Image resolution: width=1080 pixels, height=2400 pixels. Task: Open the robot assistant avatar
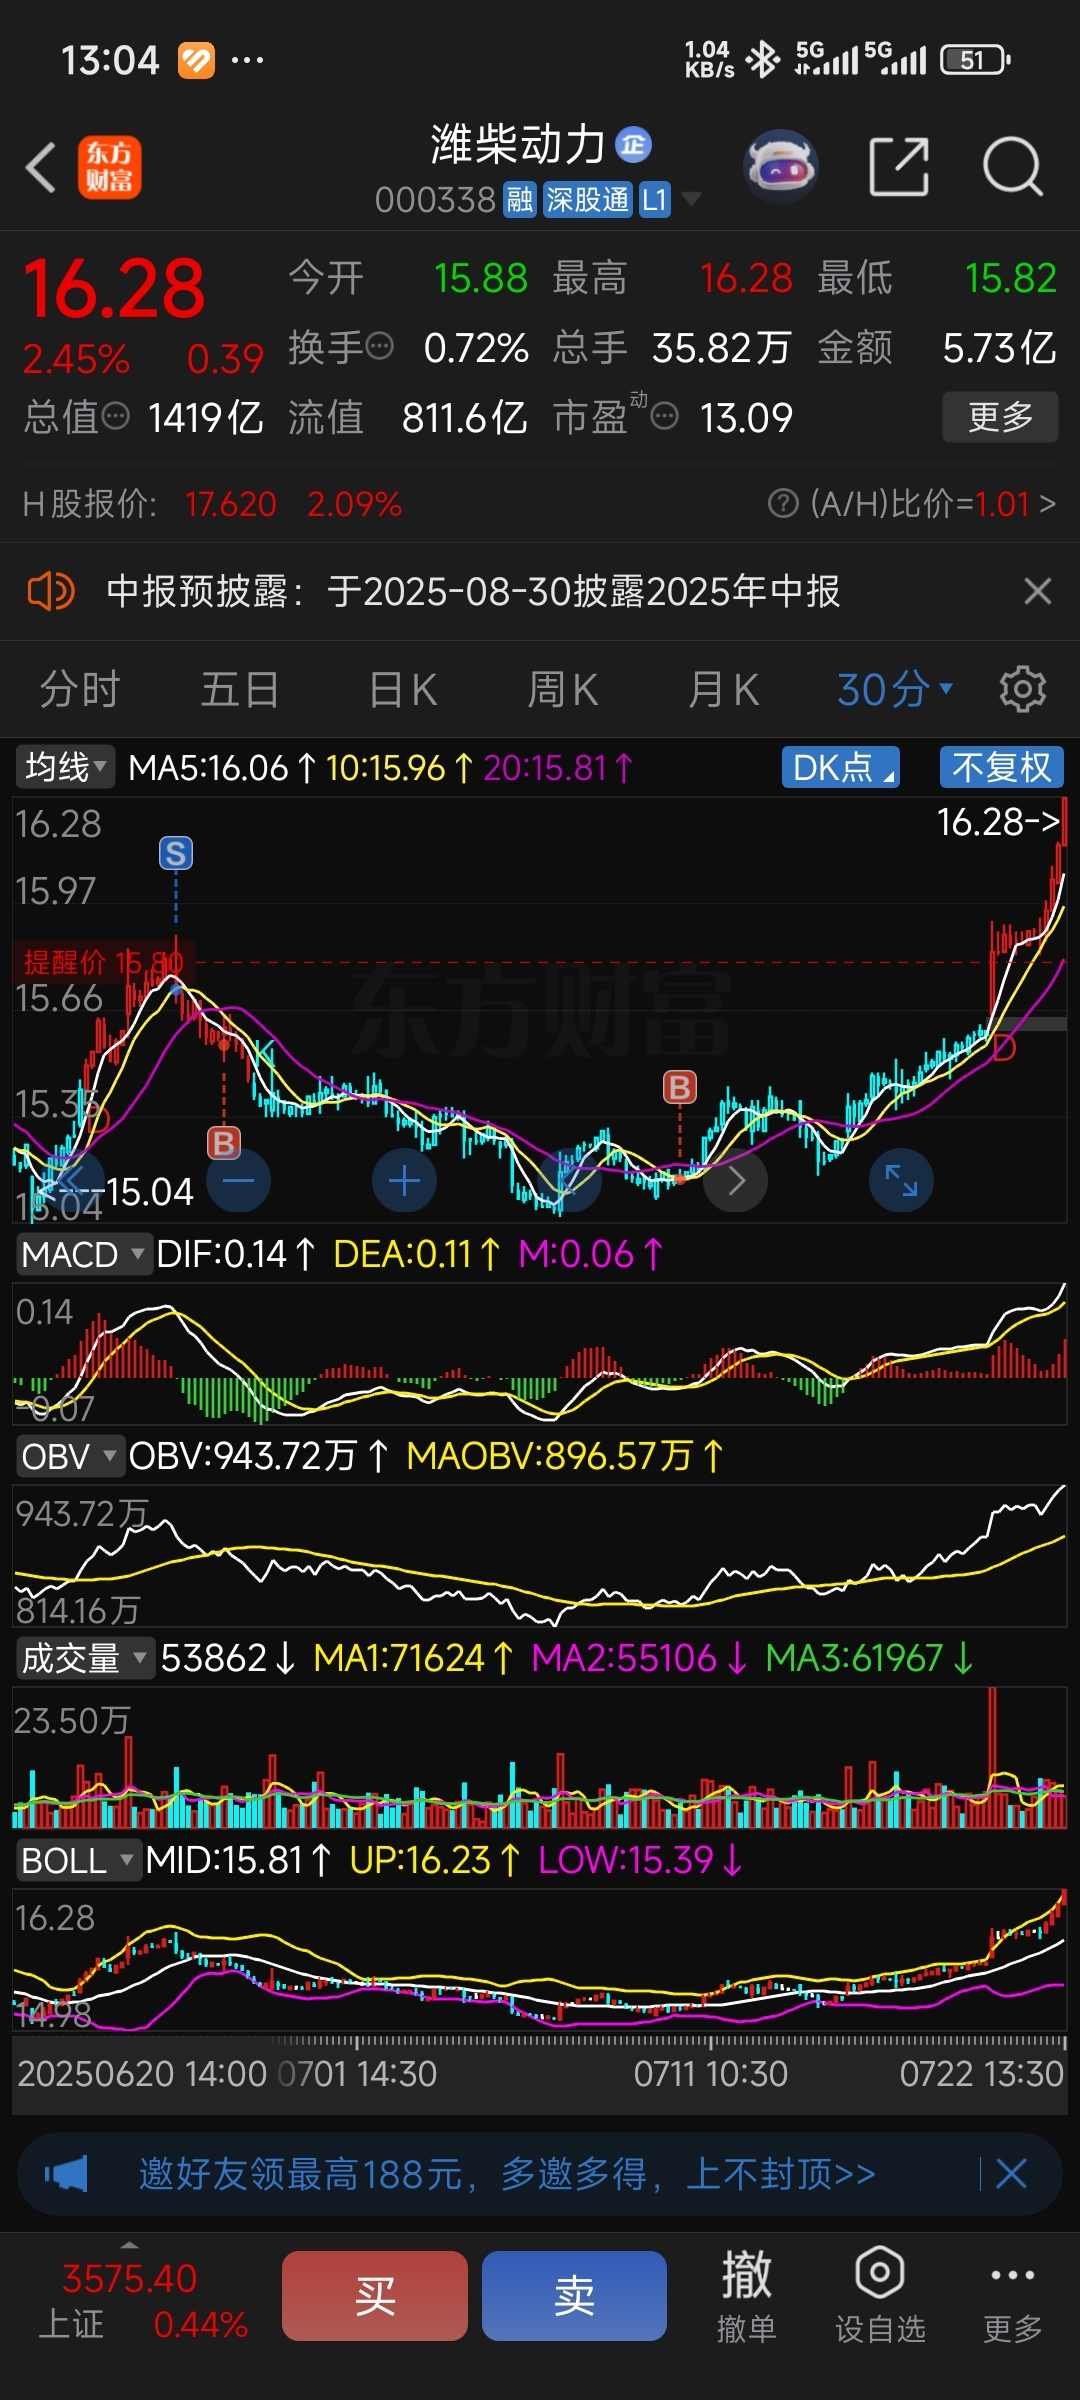781,166
